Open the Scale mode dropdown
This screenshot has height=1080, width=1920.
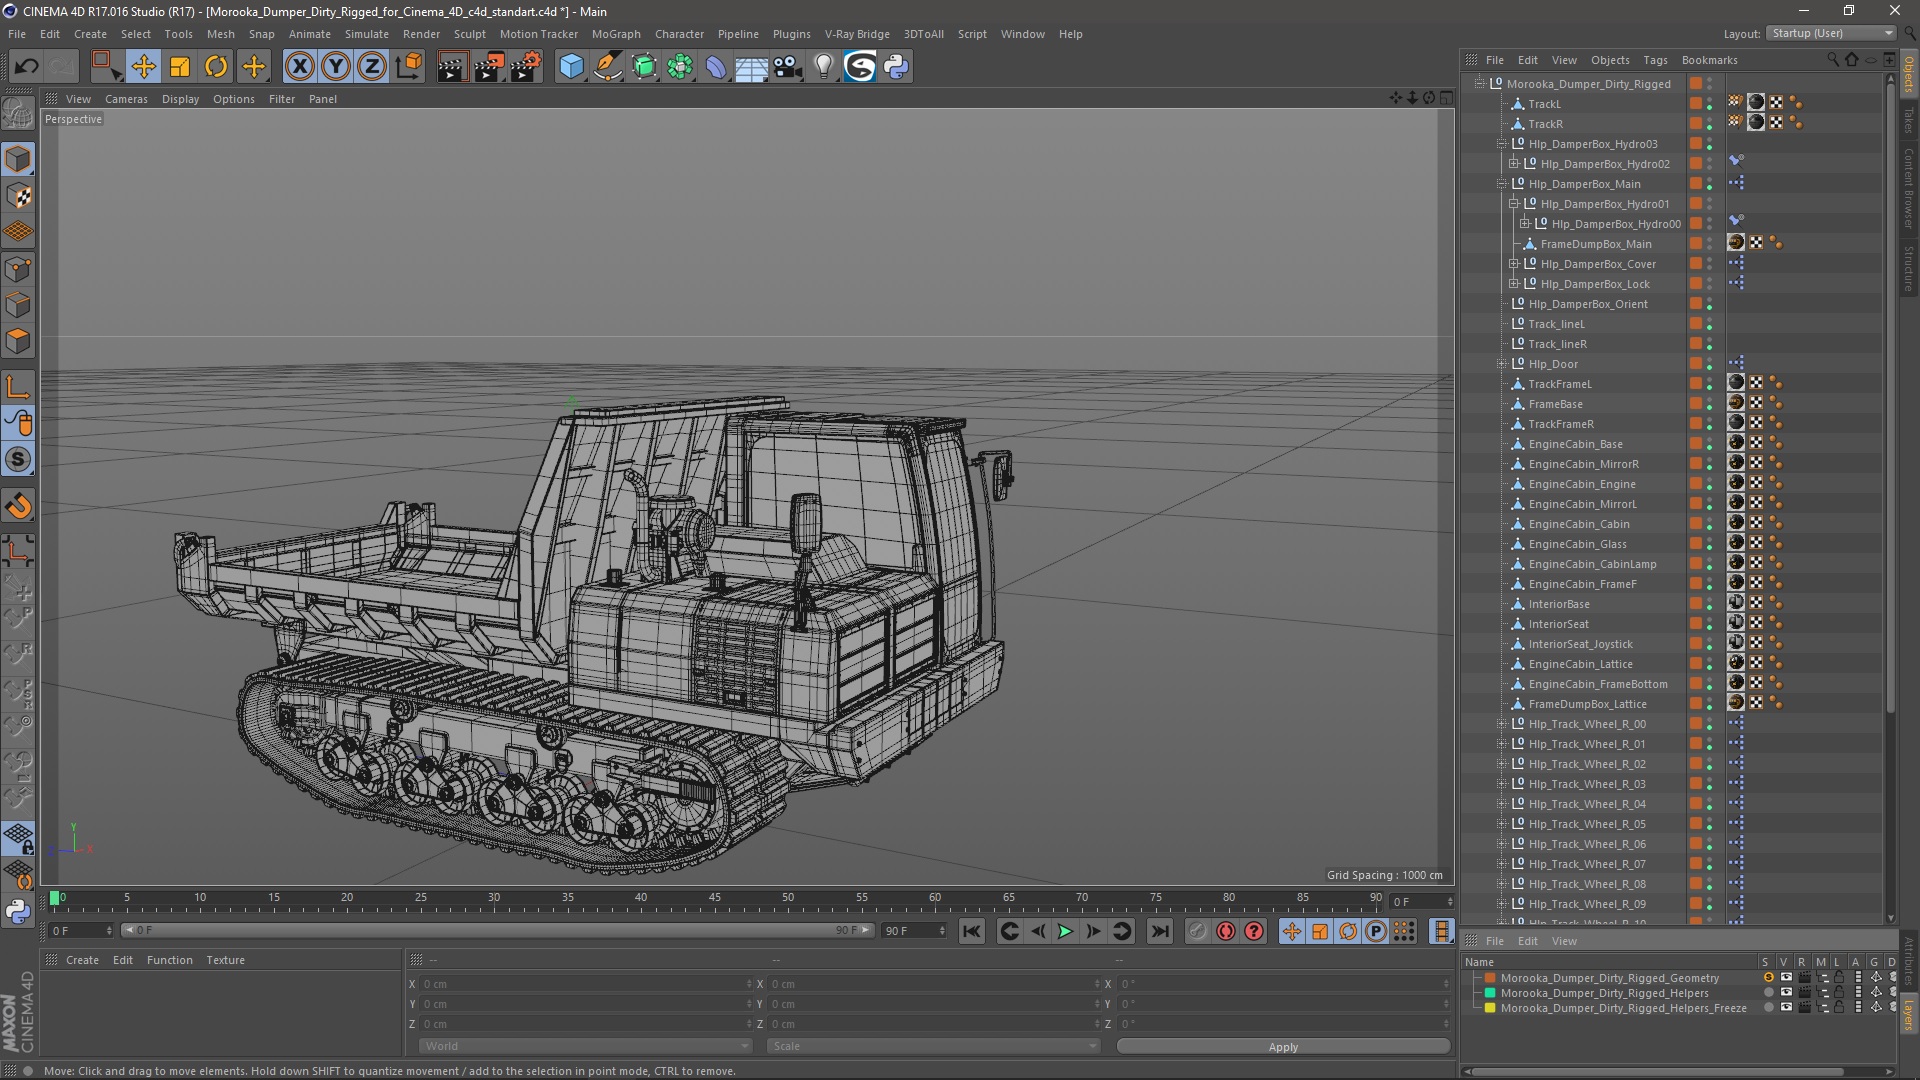933,1046
